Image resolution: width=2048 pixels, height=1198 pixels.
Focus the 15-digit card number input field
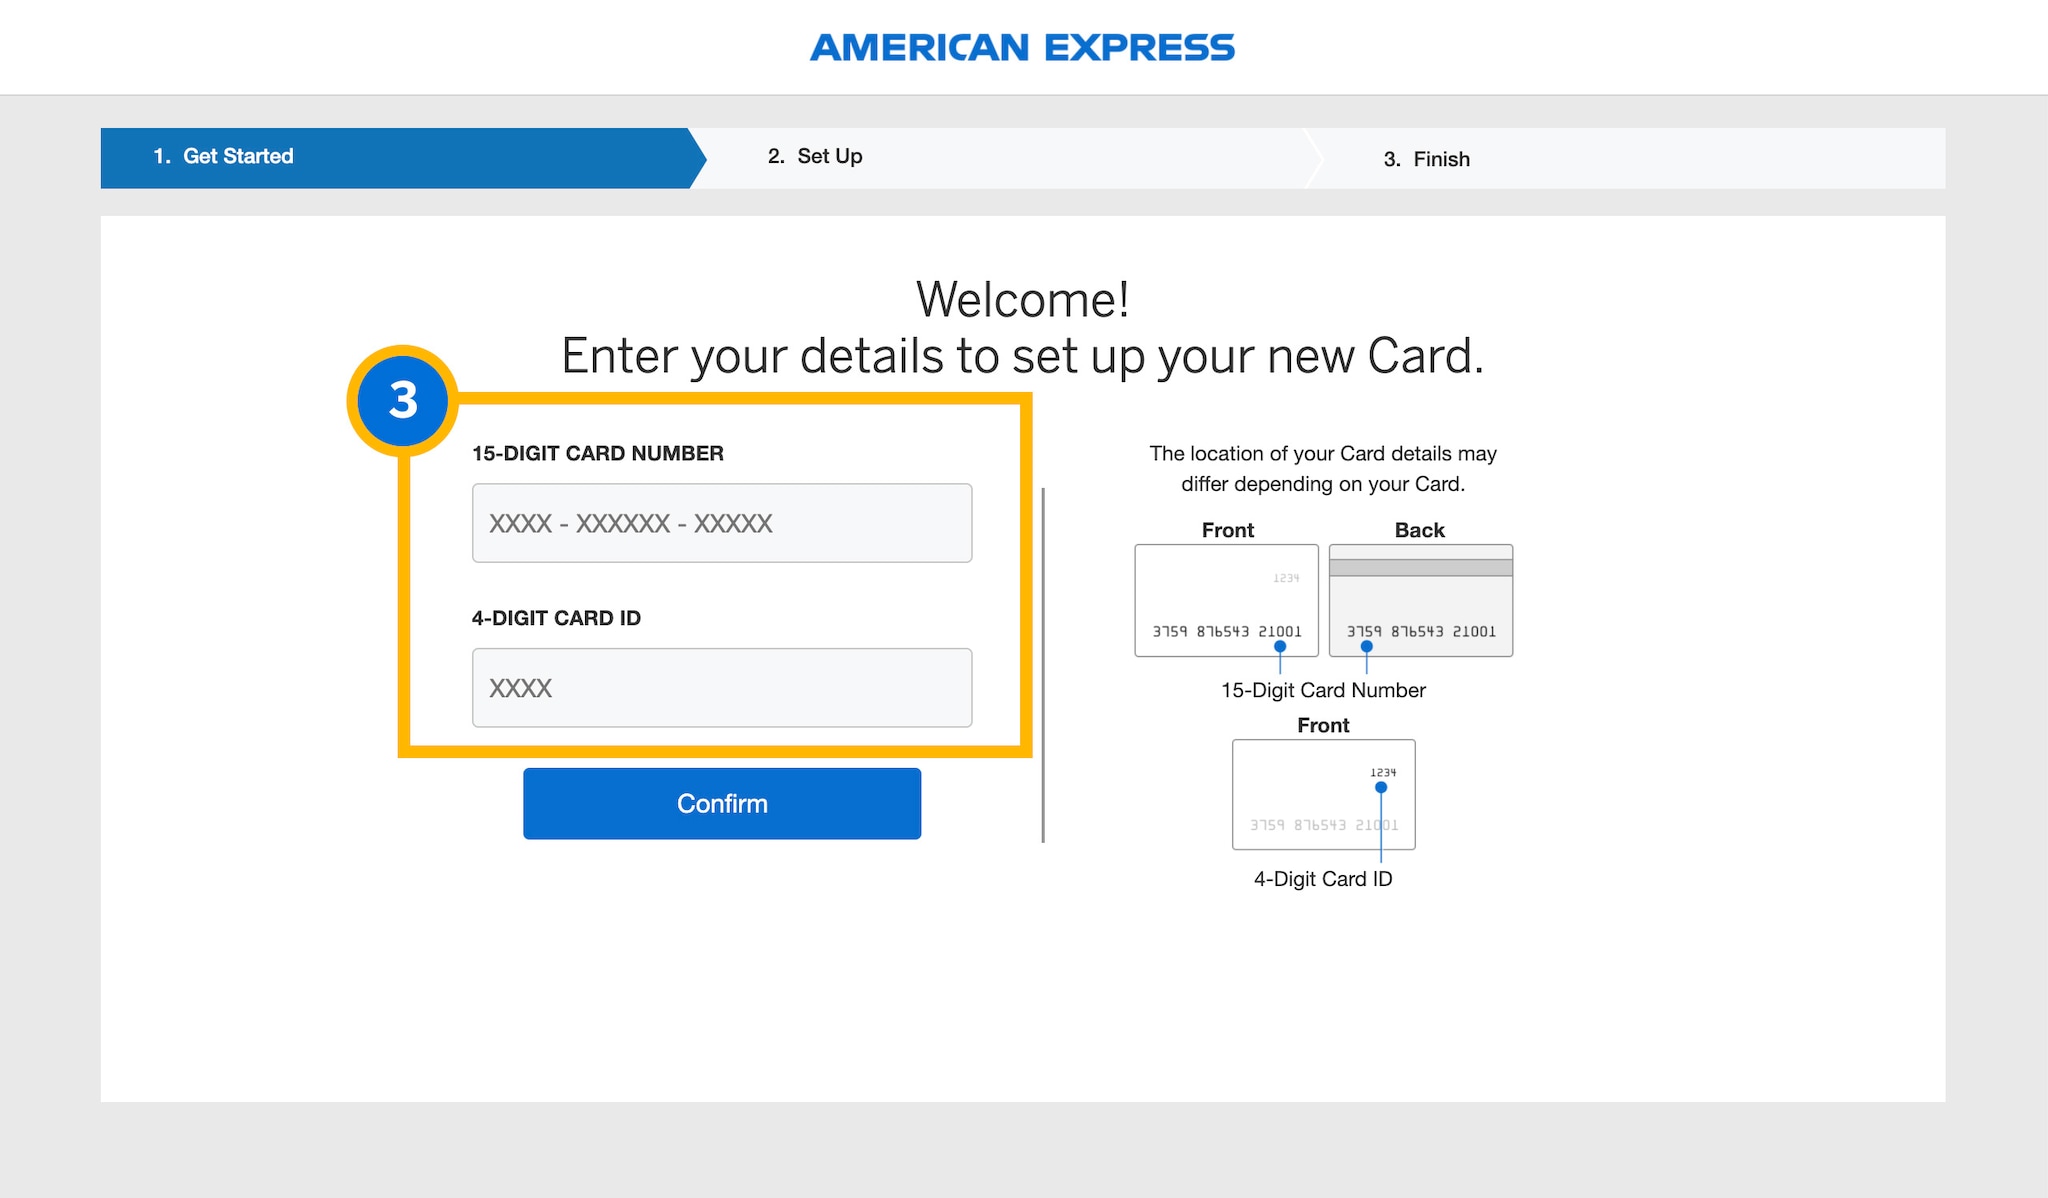coord(721,523)
